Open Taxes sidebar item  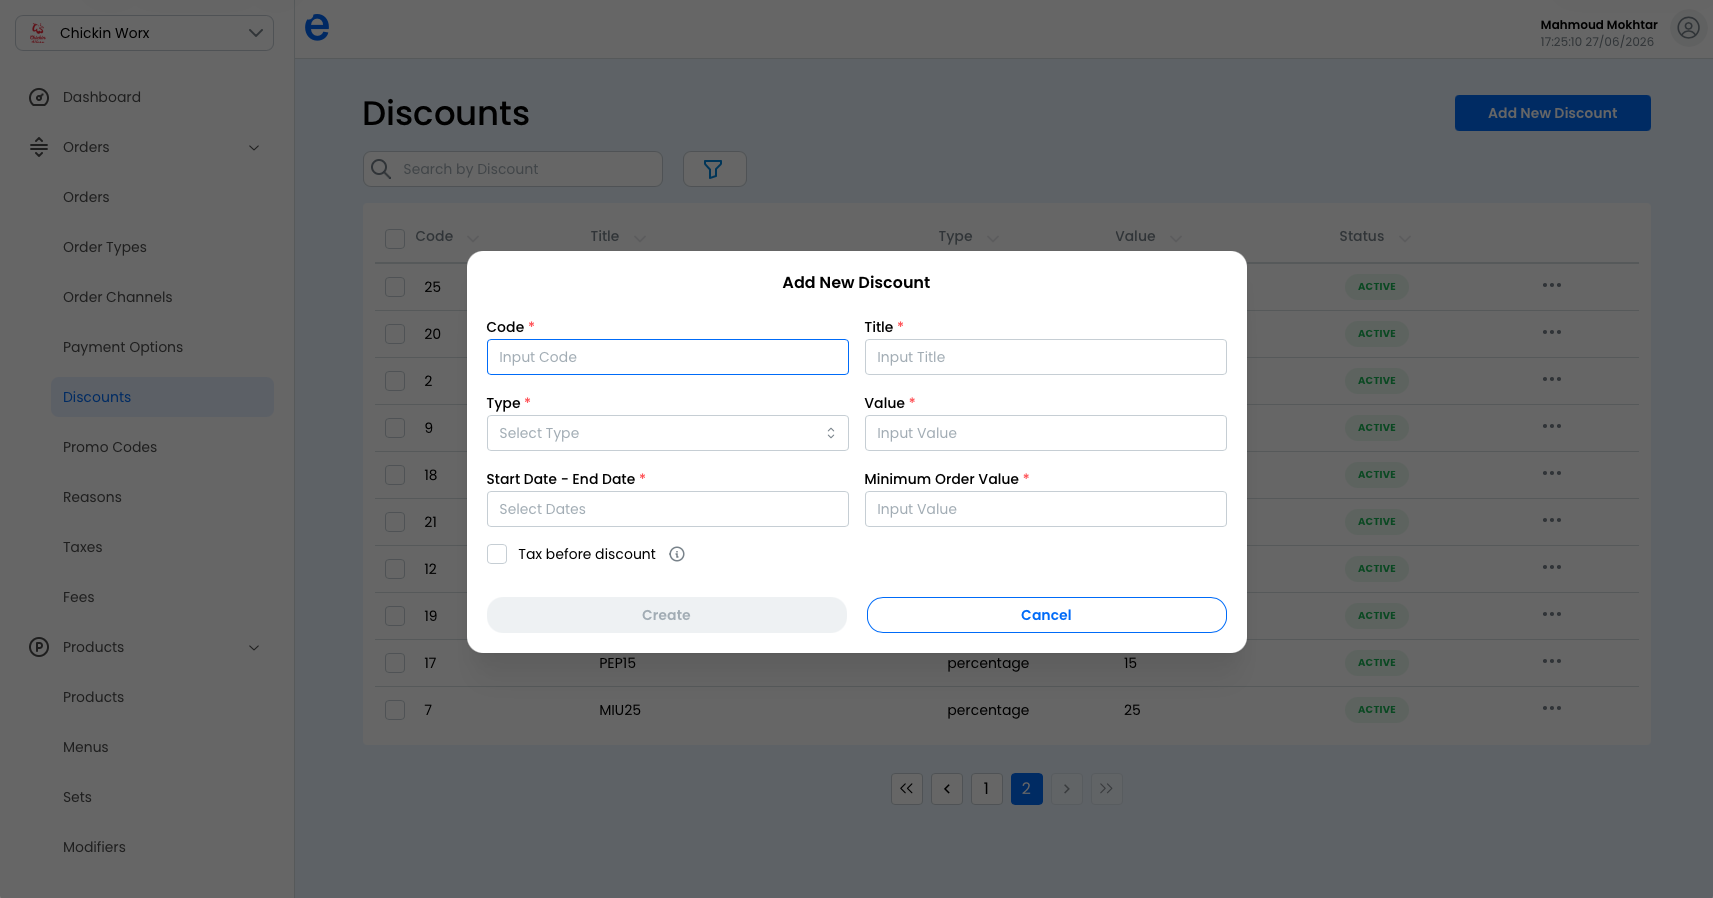83,547
